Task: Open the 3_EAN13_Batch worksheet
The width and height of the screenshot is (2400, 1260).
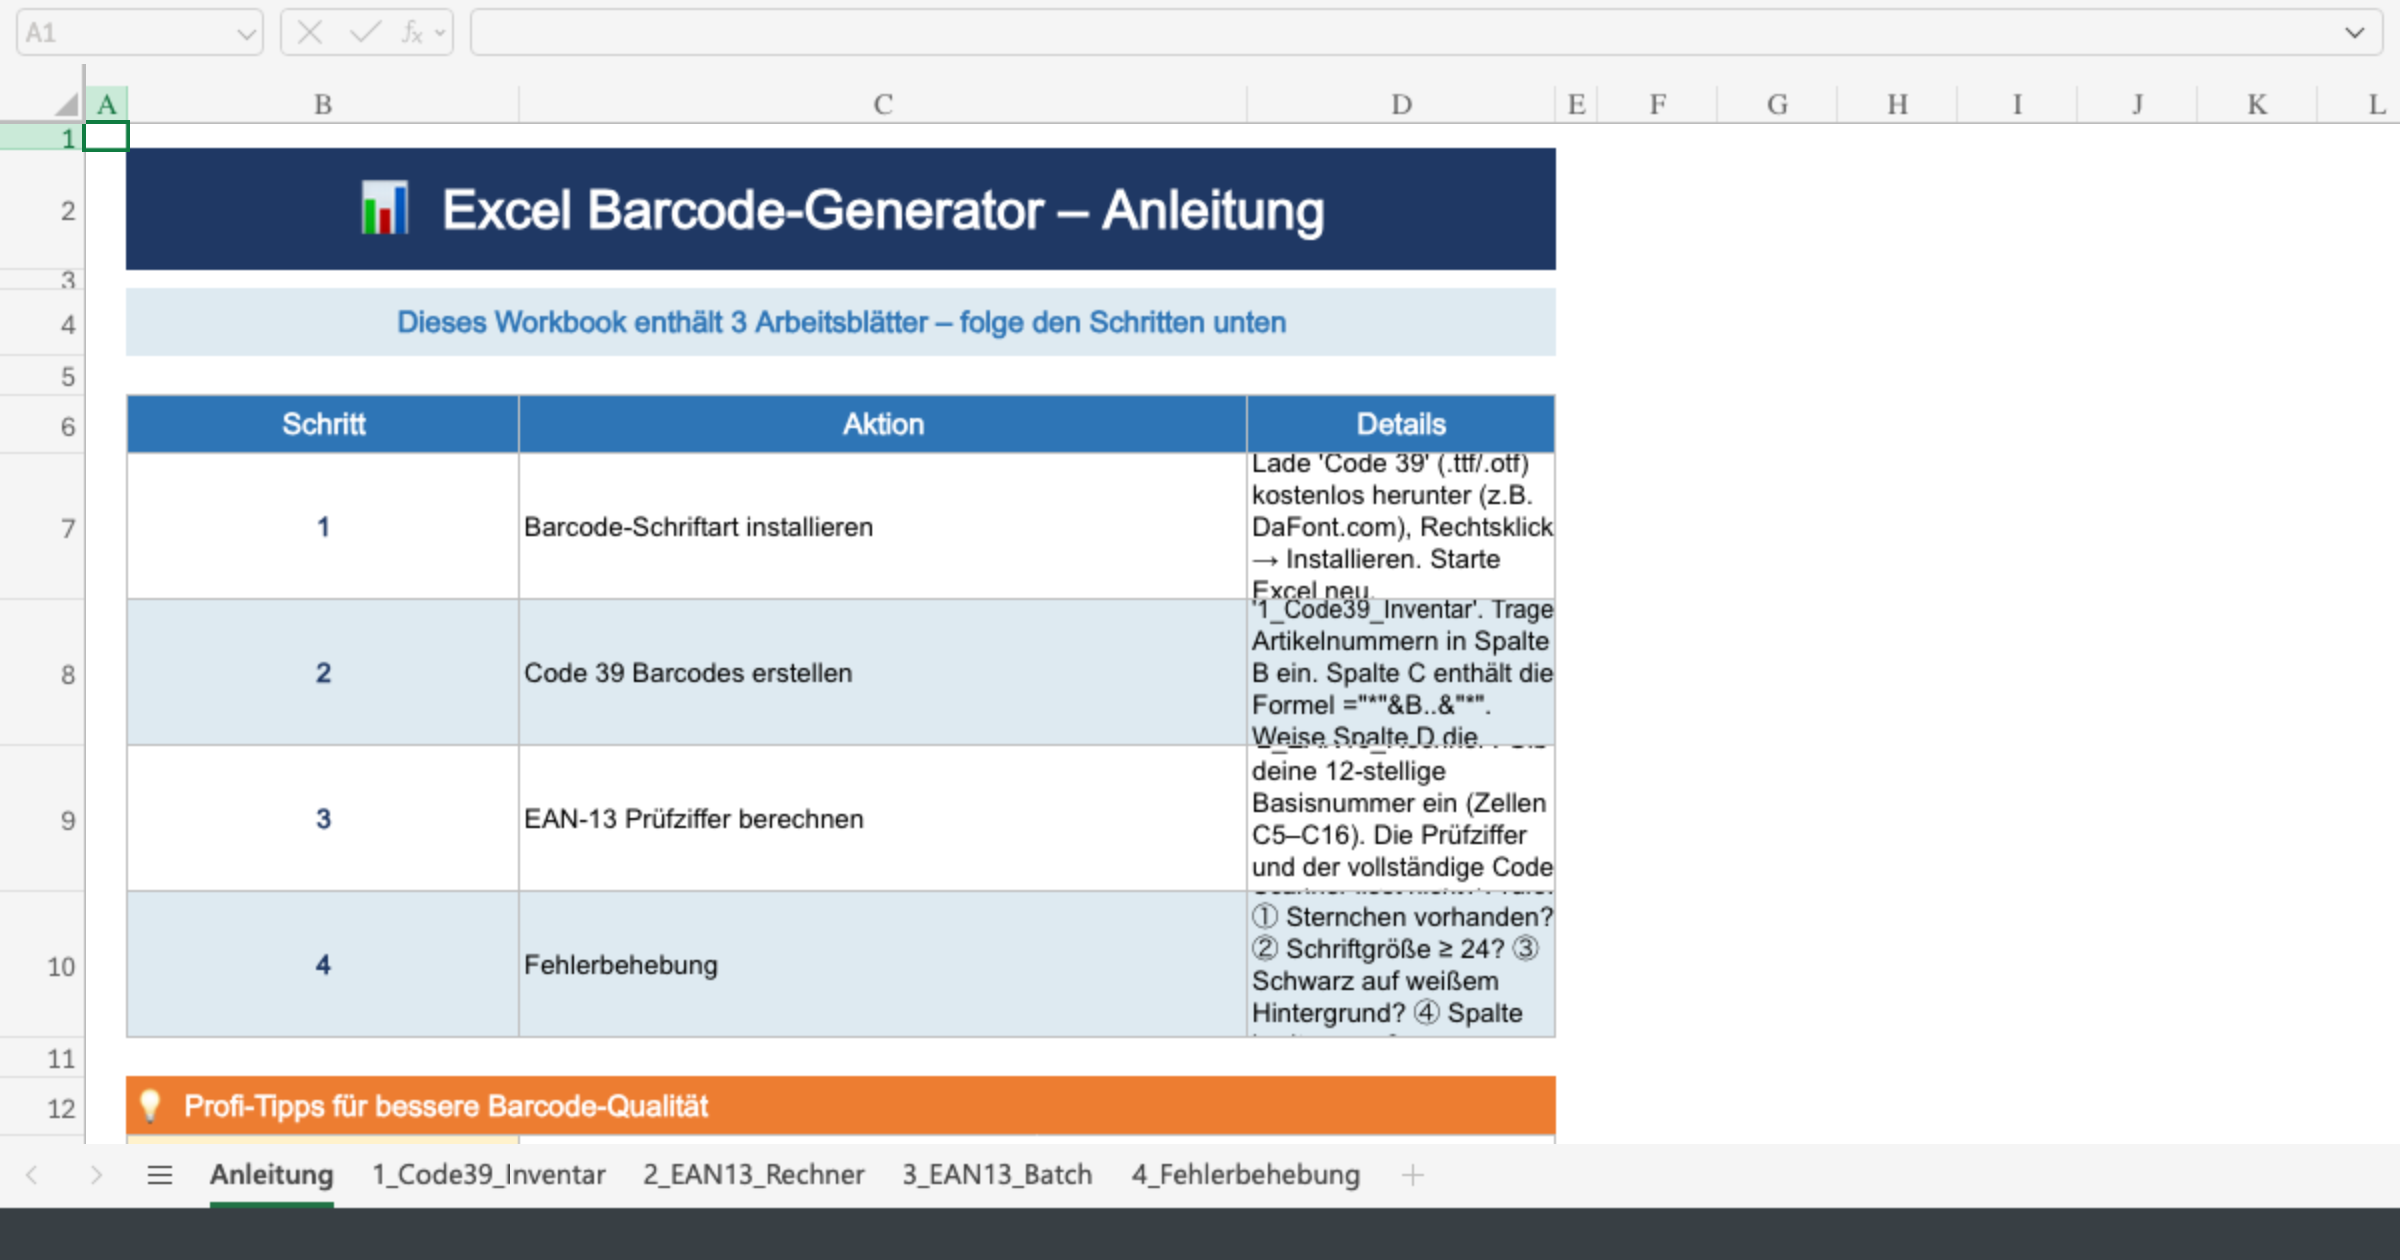Action: (997, 1175)
